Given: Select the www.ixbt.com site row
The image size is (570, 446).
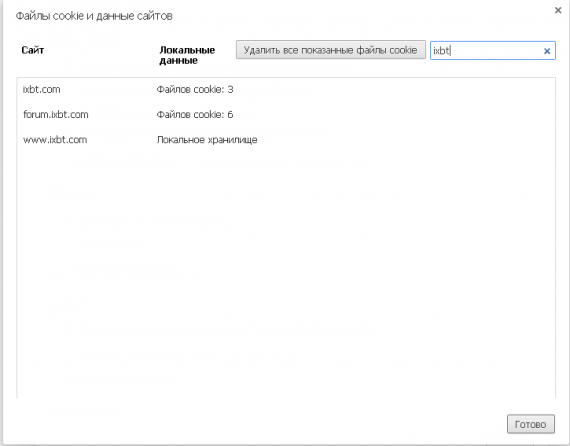Looking at the screenshot, I should pyautogui.click(x=286, y=140).
